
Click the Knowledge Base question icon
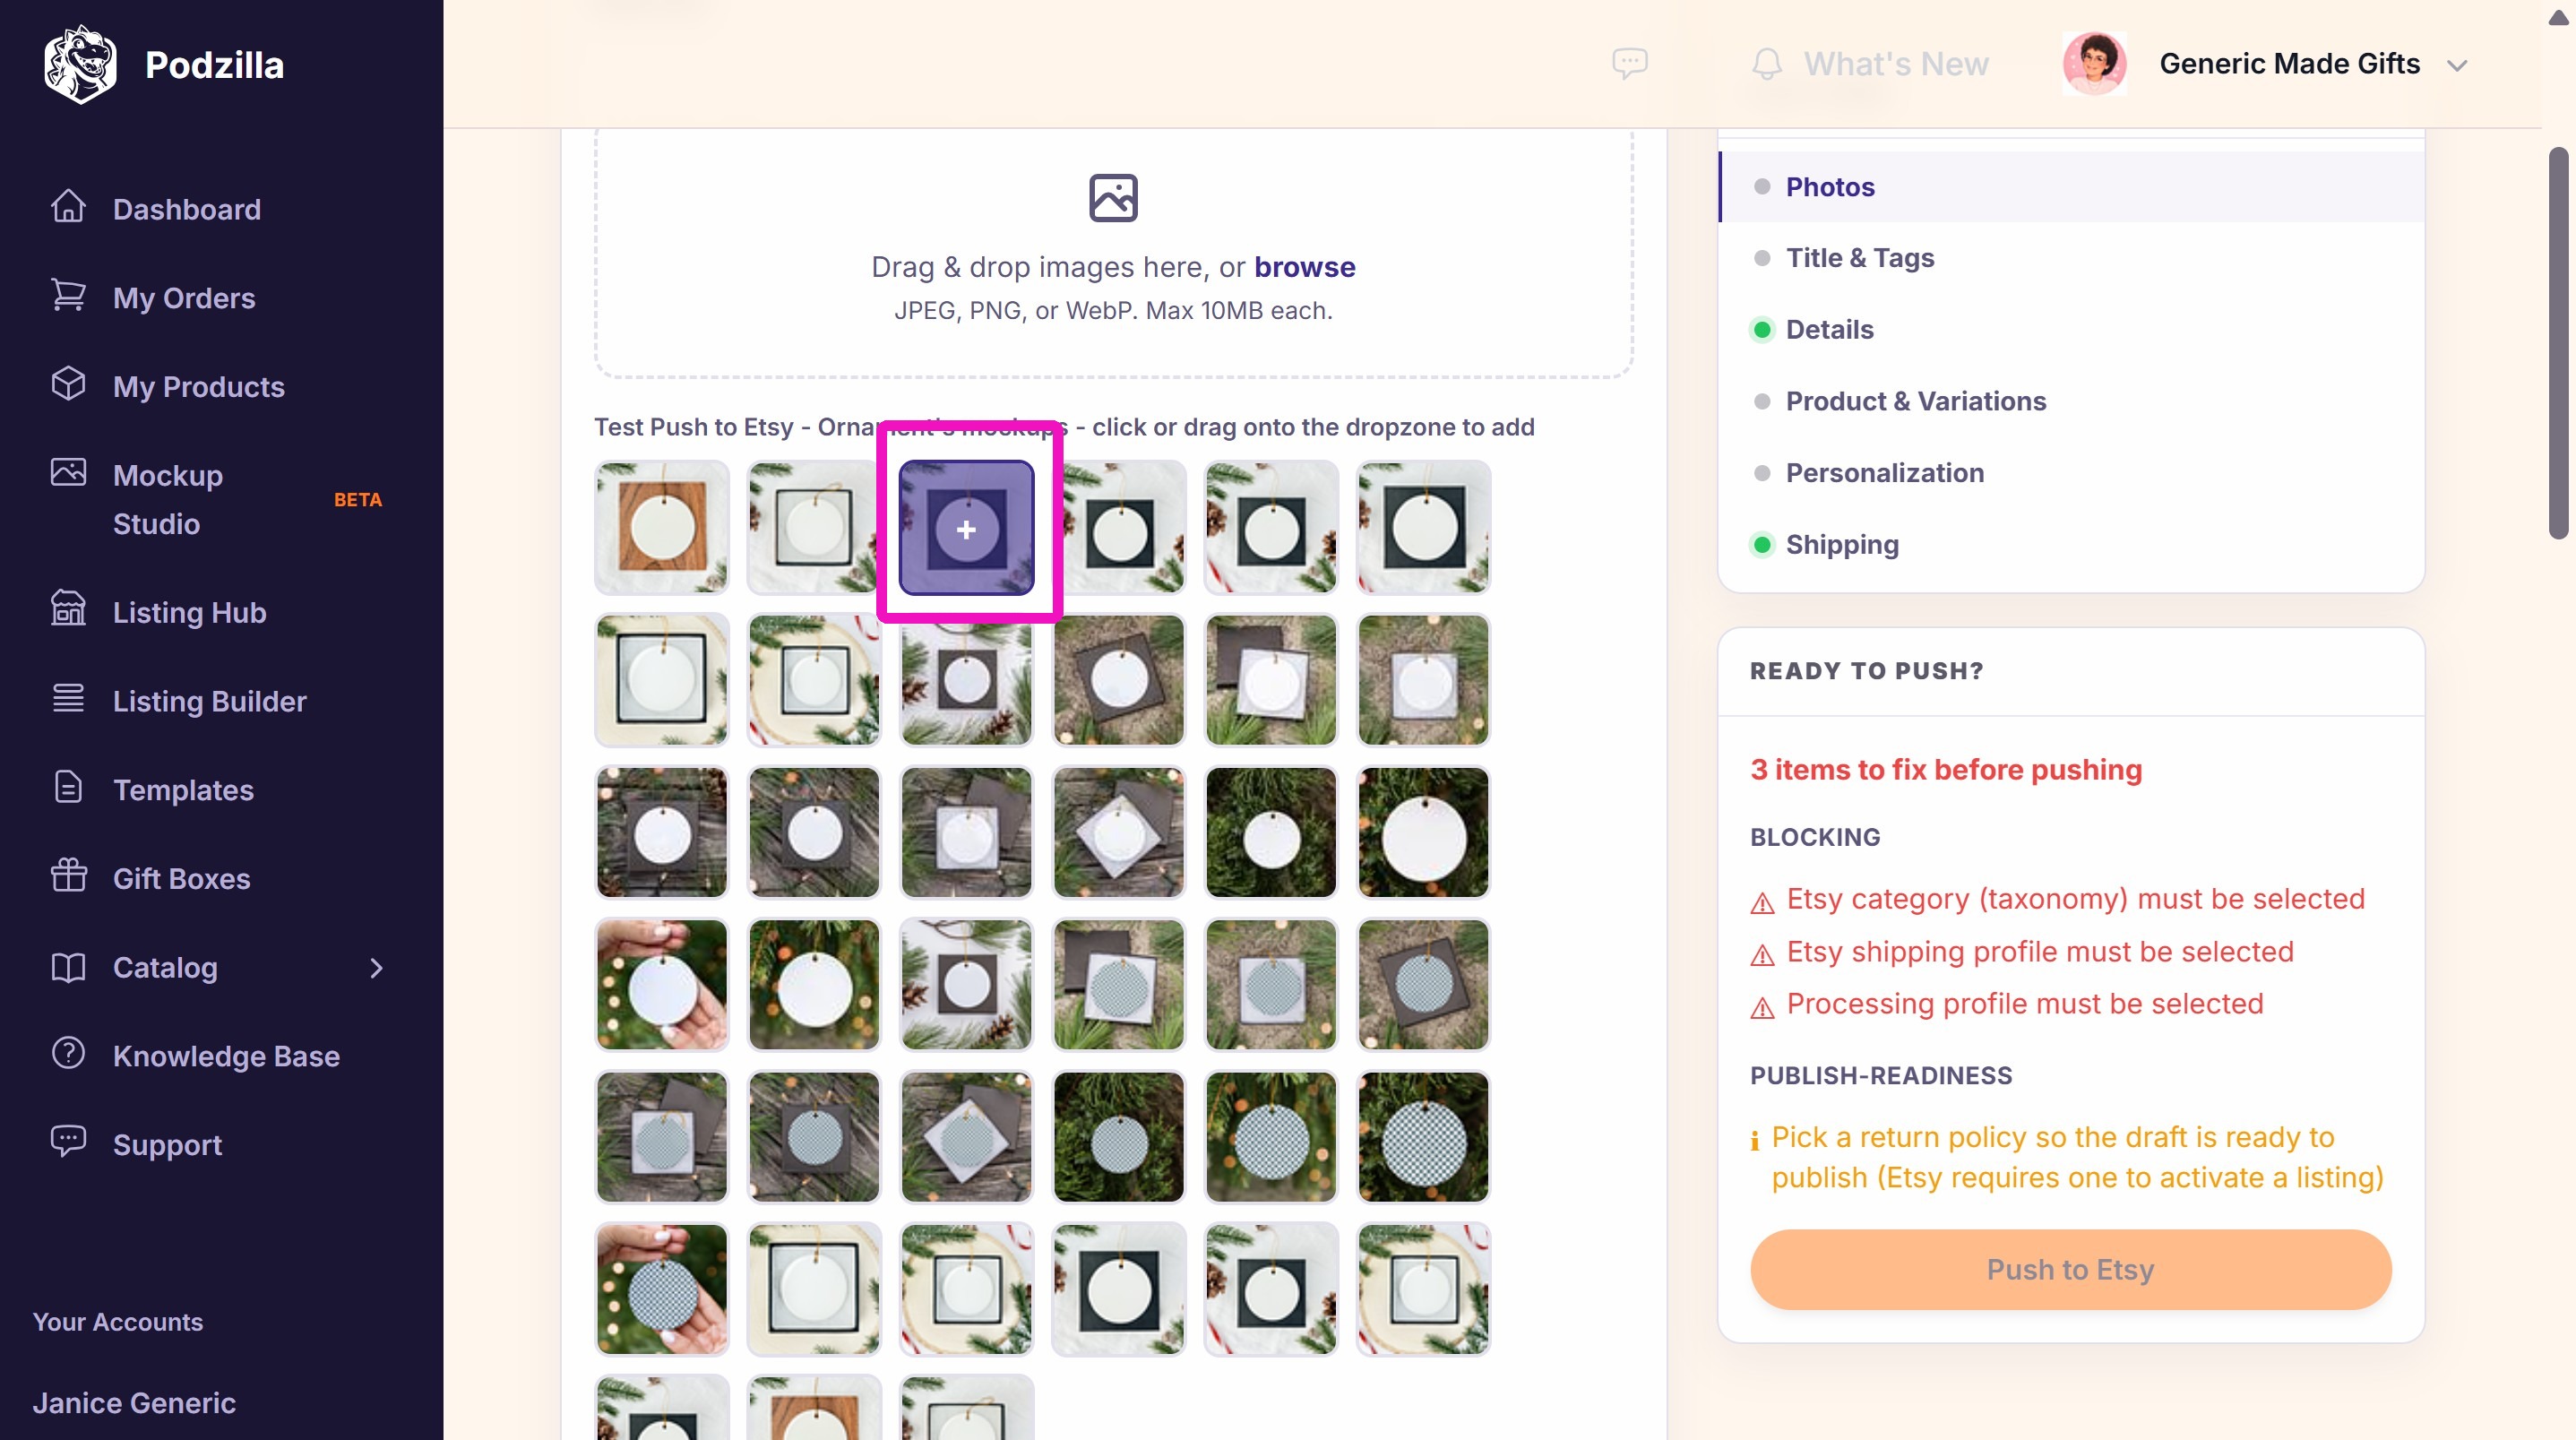[68, 1053]
